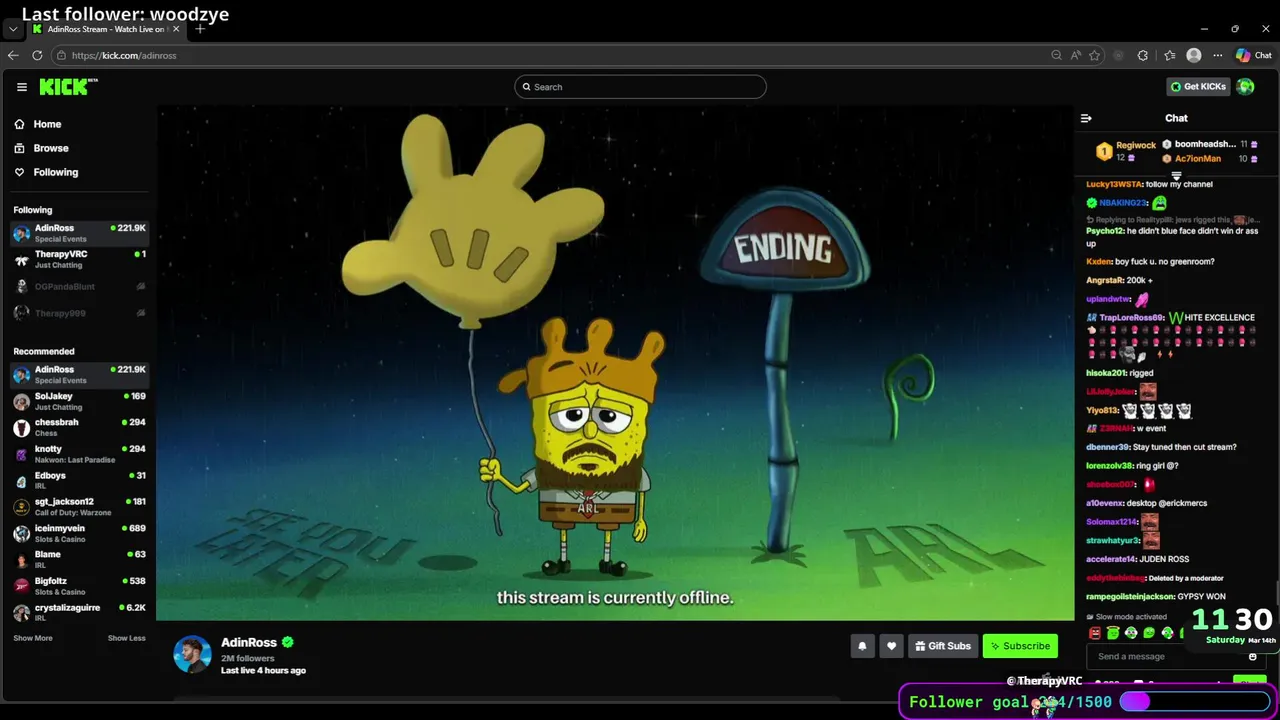The height and width of the screenshot is (720, 1280).
Task: Click the browser address bar URL
Action: coord(124,55)
